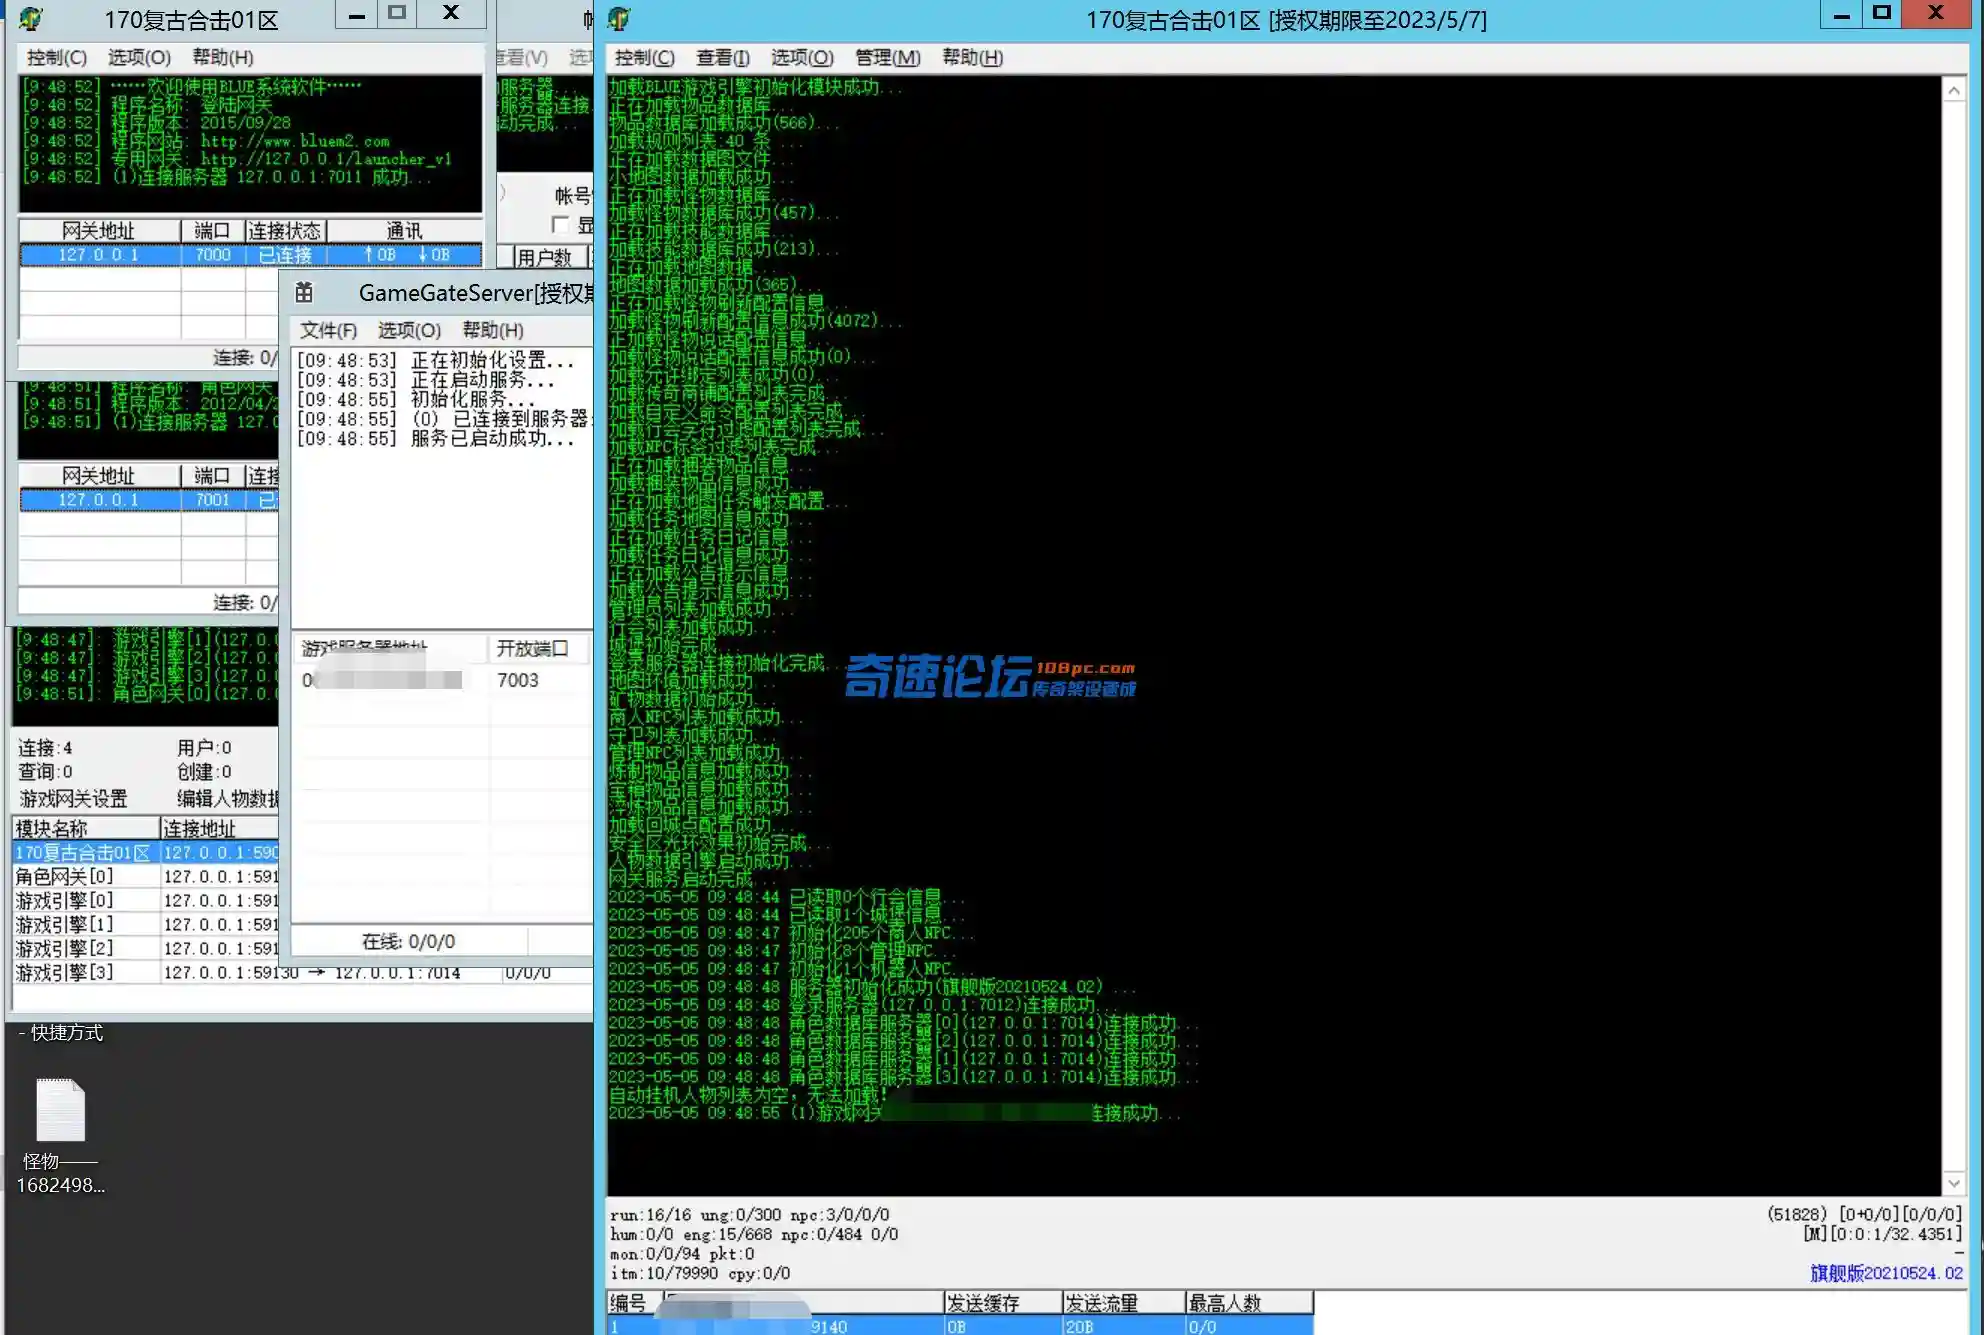Click the app icon of the main 170复古合击01区 server window
Screen dimensions: 1984x1335
point(619,19)
